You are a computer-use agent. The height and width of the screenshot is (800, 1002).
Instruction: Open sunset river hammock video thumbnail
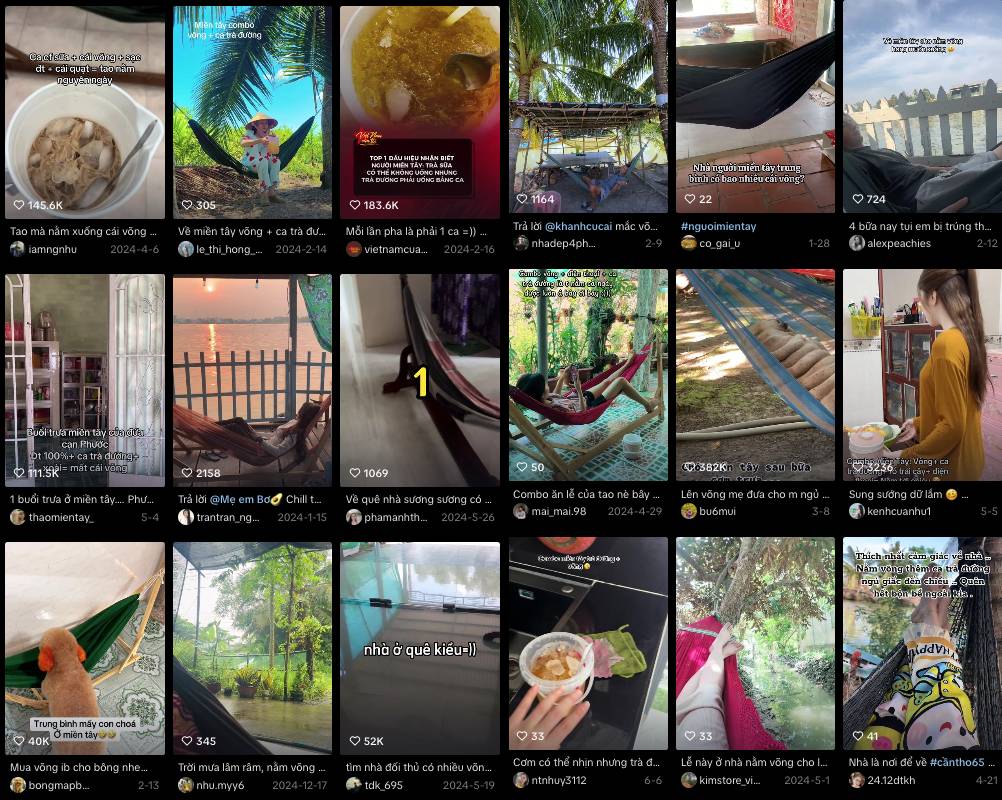[x=252, y=381]
